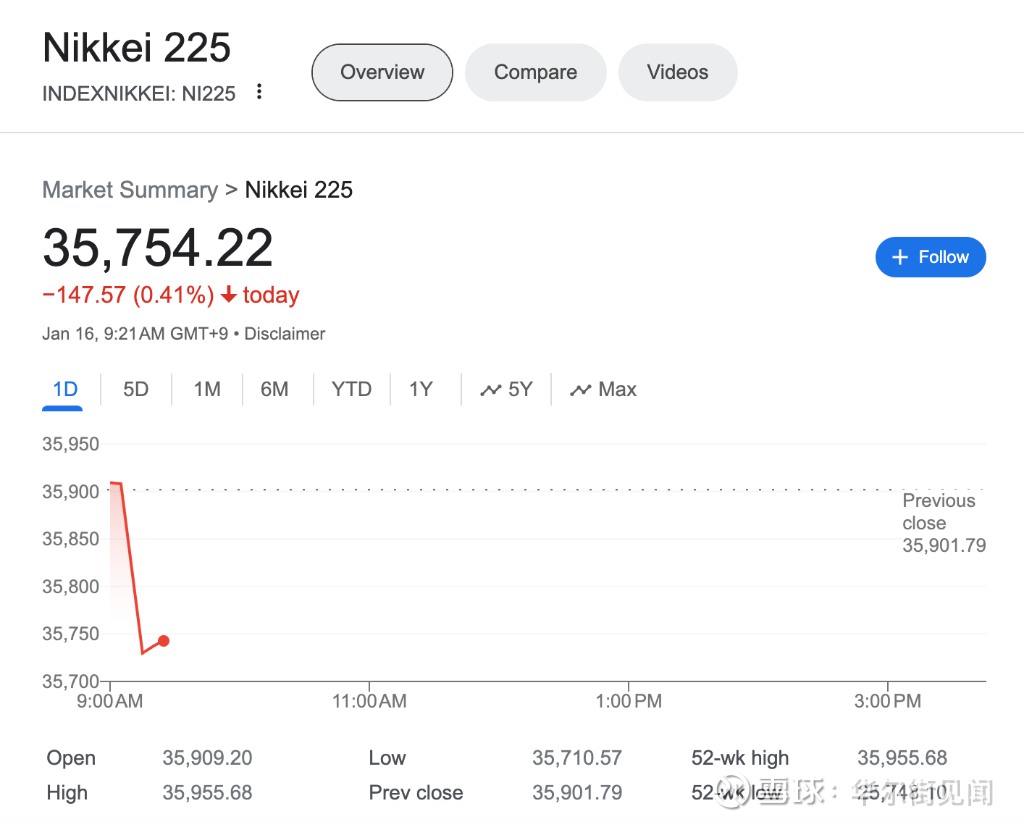The width and height of the screenshot is (1024, 824).
Task: Click the Max trend line icon
Action: tap(580, 390)
